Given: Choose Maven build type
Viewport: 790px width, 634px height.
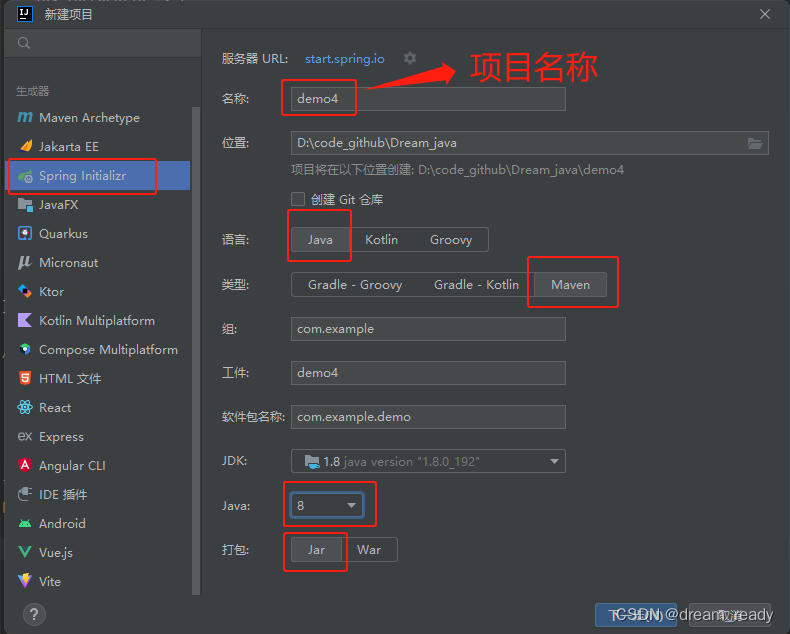Looking at the screenshot, I should 570,285.
